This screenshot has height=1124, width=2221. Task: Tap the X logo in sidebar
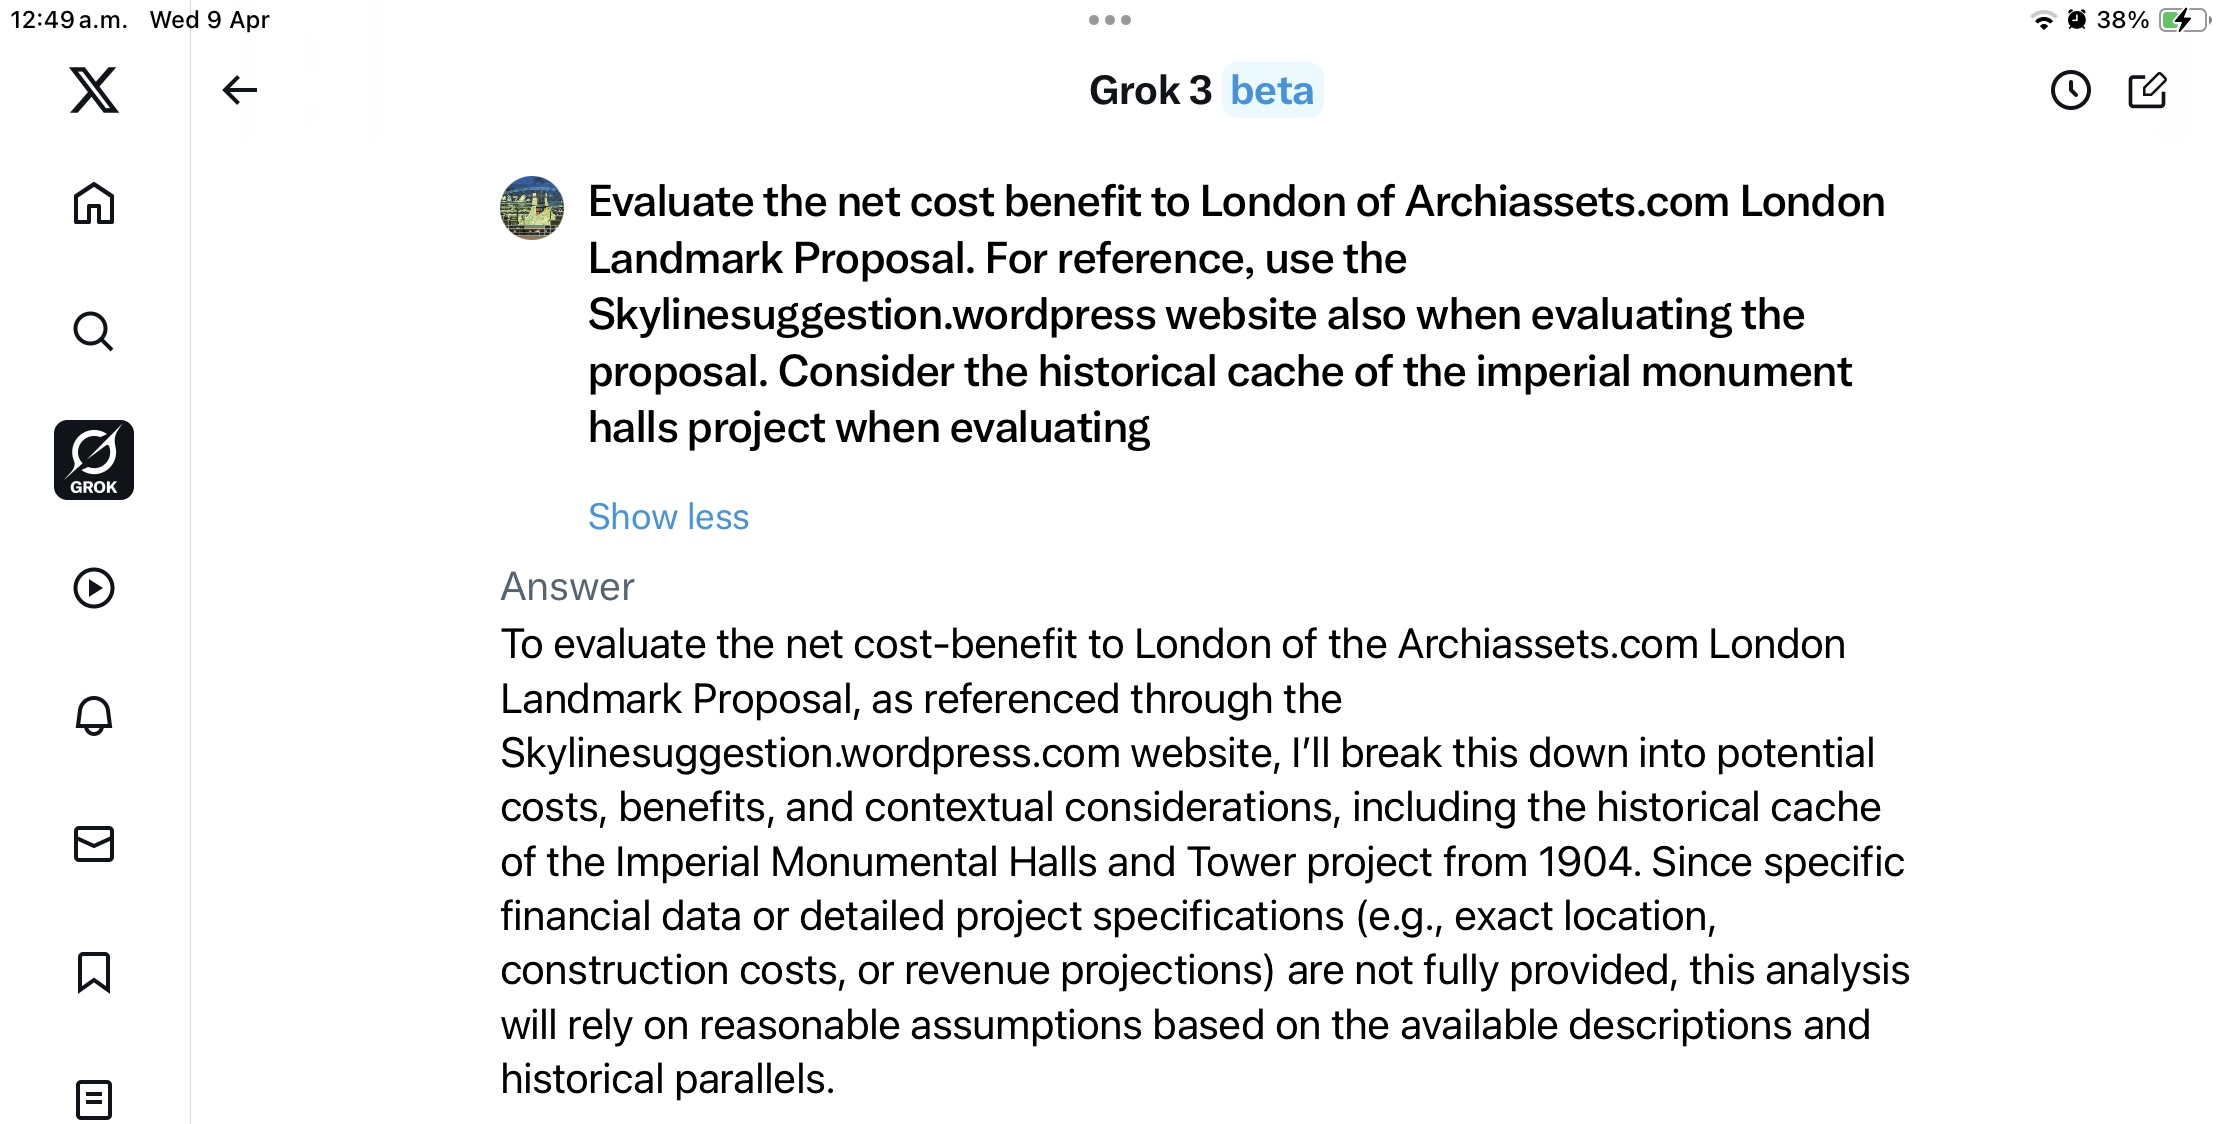(x=94, y=90)
